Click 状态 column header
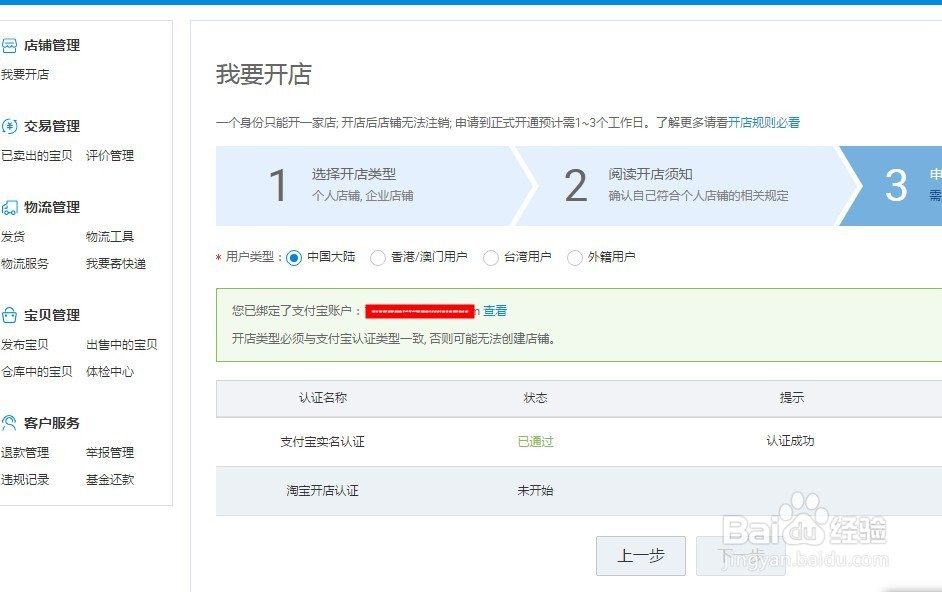This screenshot has width=942, height=592. click(x=535, y=398)
